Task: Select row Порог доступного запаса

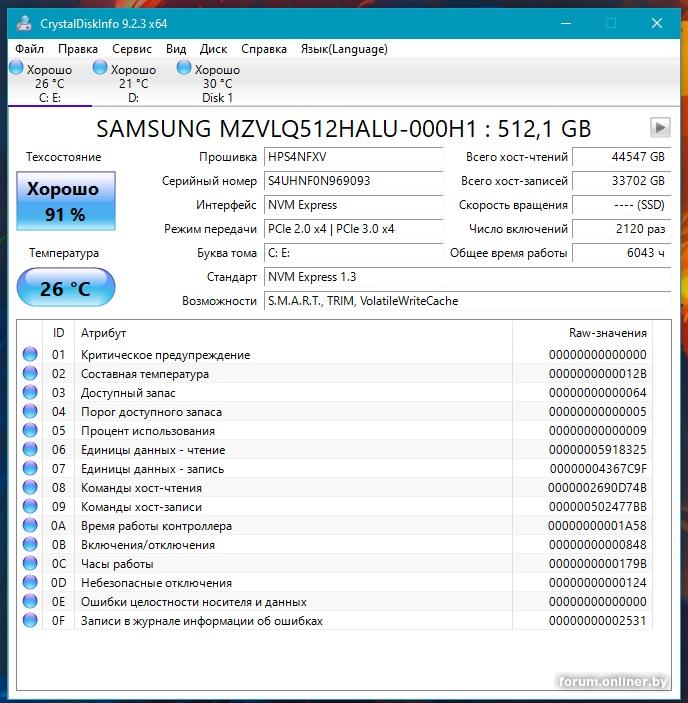Action: click(335, 412)
